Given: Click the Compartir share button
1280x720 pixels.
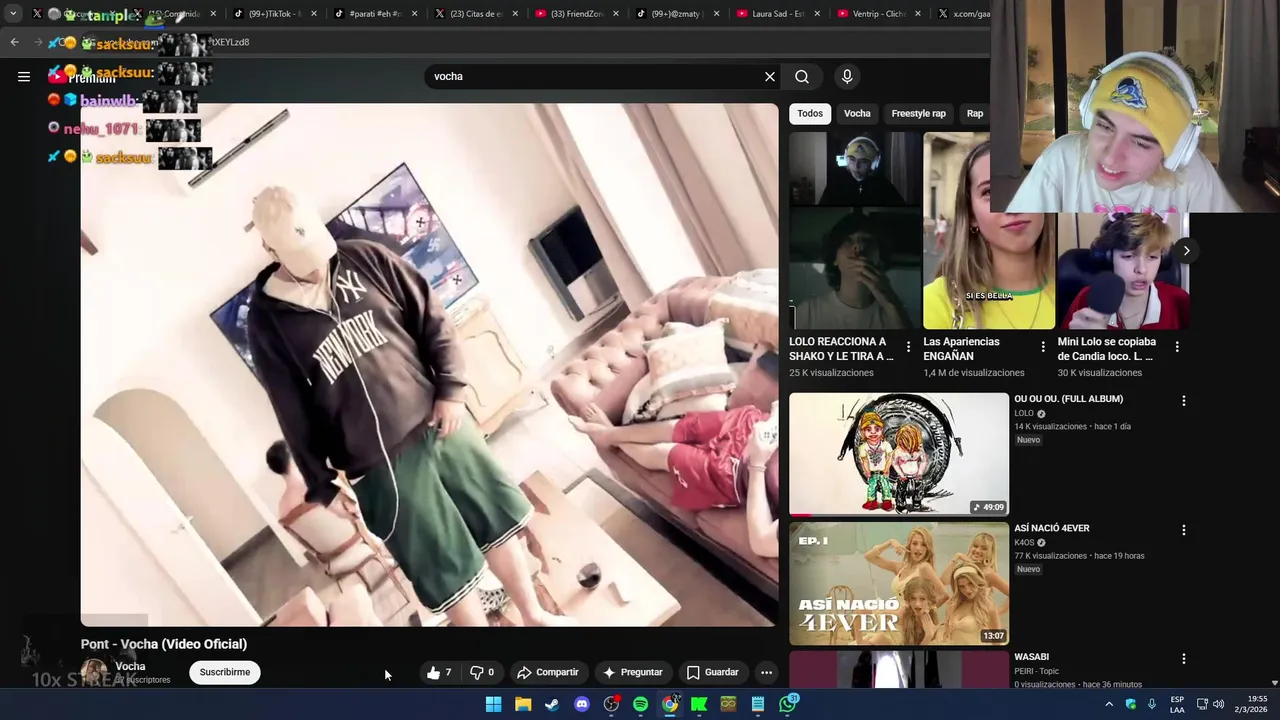Looking at the screenshot, I should [547, 672].
